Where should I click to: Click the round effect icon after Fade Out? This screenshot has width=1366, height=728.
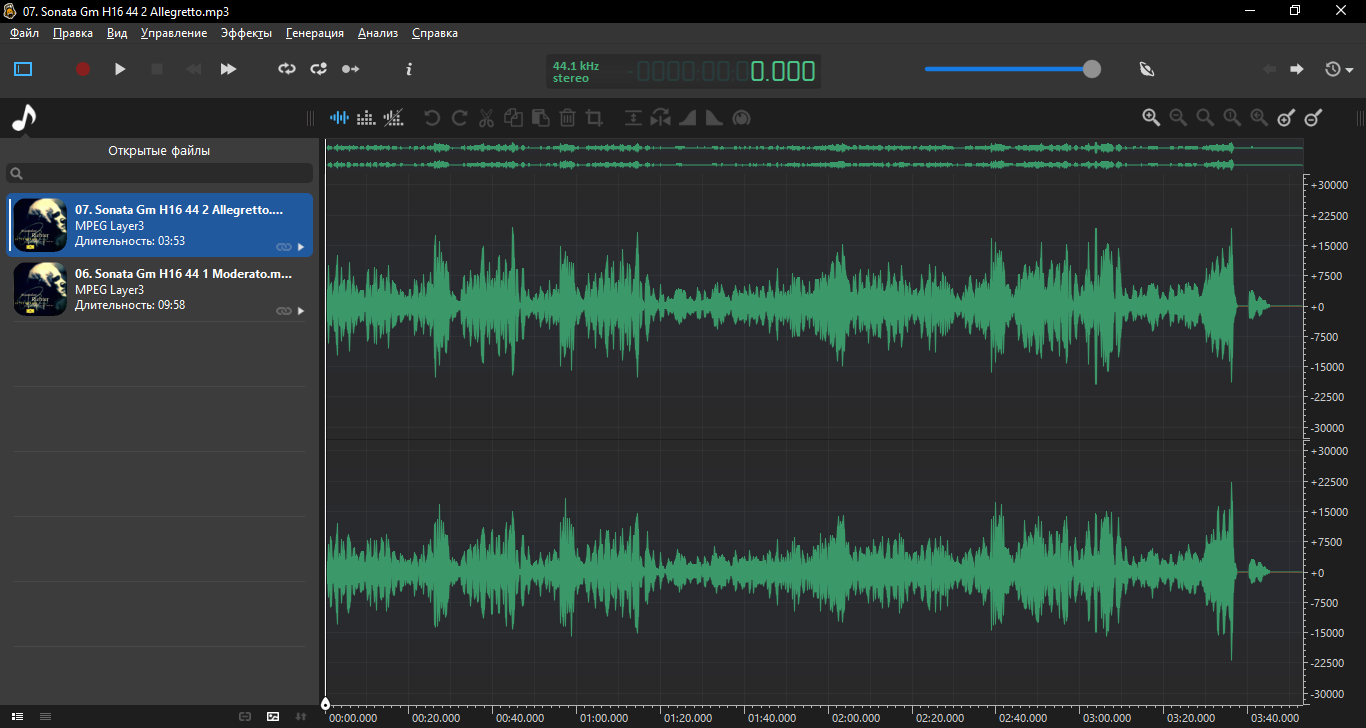741,118
